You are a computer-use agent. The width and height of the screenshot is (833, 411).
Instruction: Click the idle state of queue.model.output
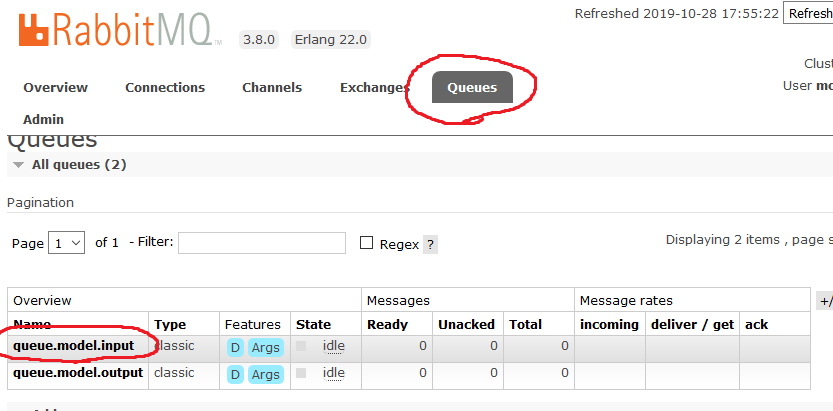pos(334,373)
